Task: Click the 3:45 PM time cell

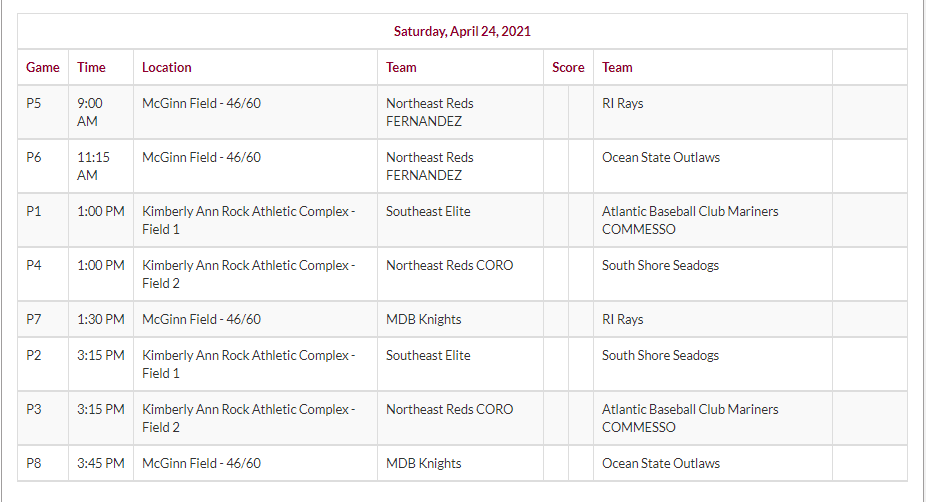Action: coord(101,463)
